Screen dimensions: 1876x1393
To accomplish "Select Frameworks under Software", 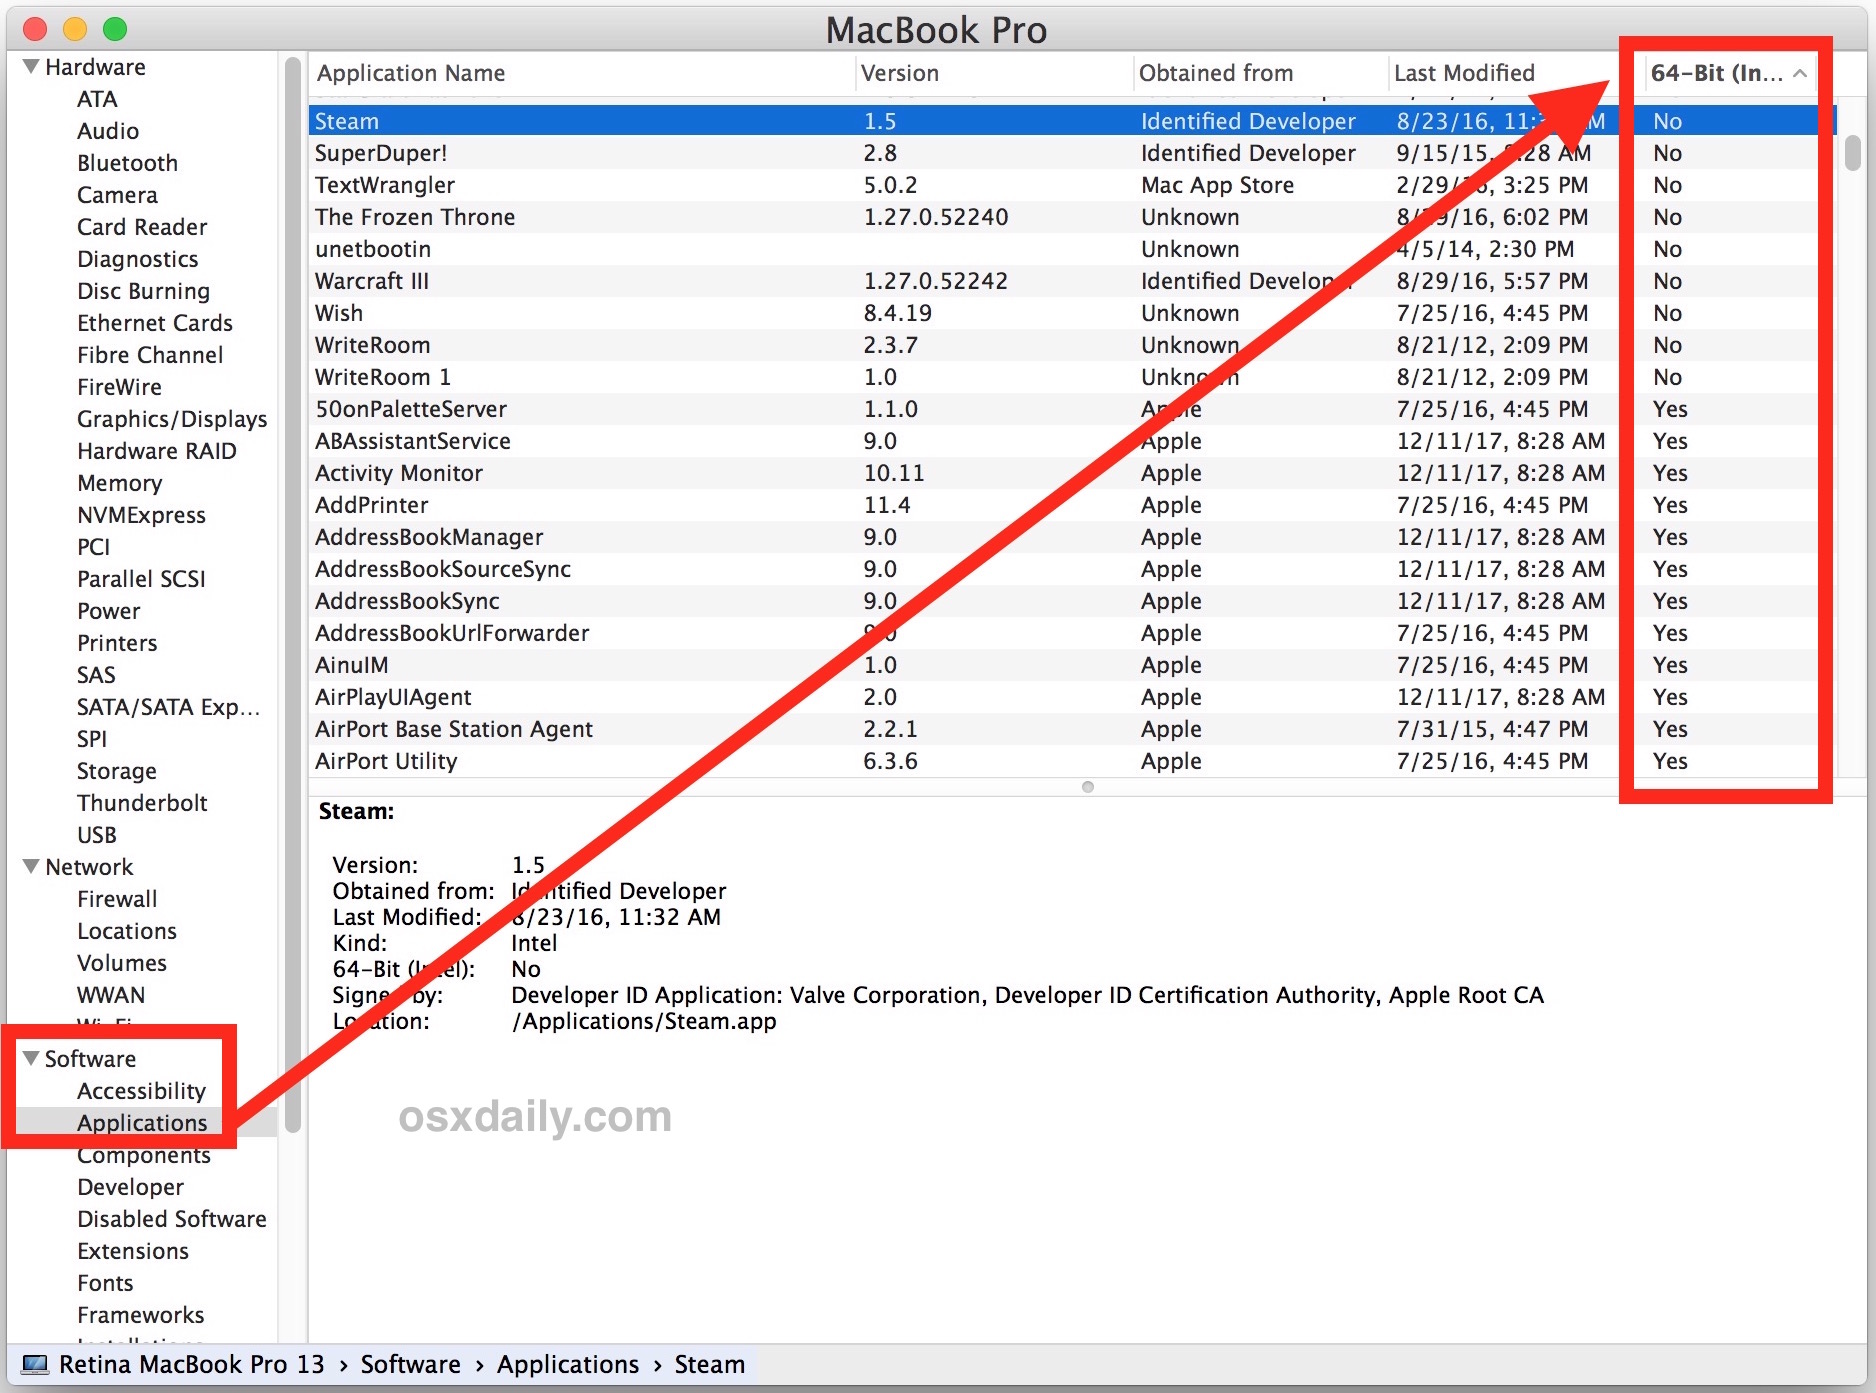I will (x=140, y=1315).
